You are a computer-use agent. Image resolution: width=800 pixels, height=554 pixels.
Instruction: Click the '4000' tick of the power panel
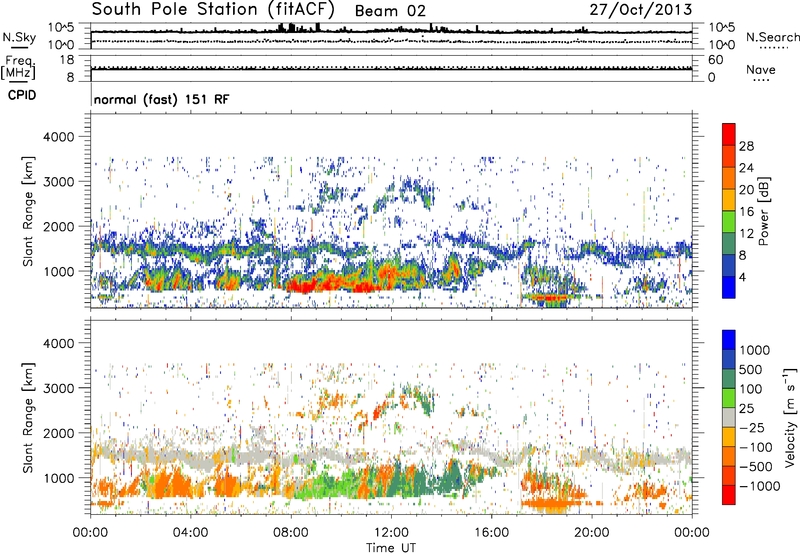pos(59,137)
